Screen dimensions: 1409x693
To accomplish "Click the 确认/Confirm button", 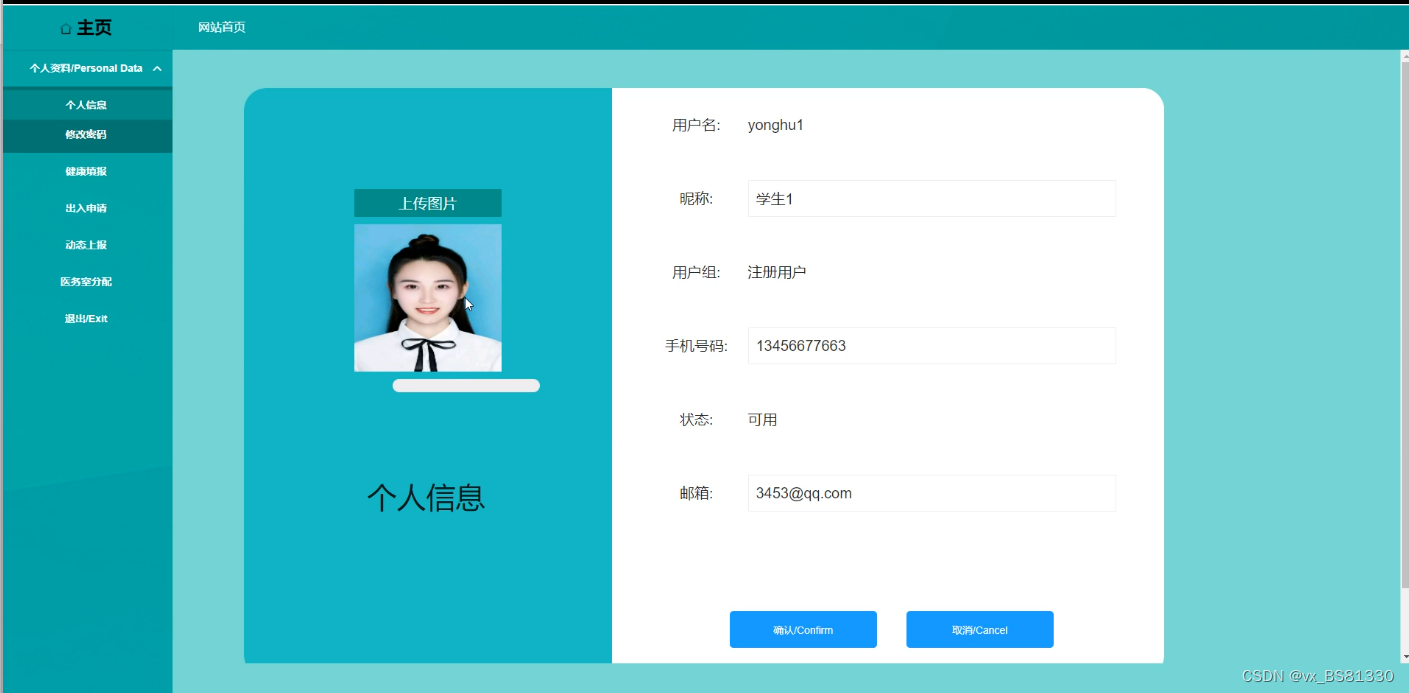I will (803, 630).
